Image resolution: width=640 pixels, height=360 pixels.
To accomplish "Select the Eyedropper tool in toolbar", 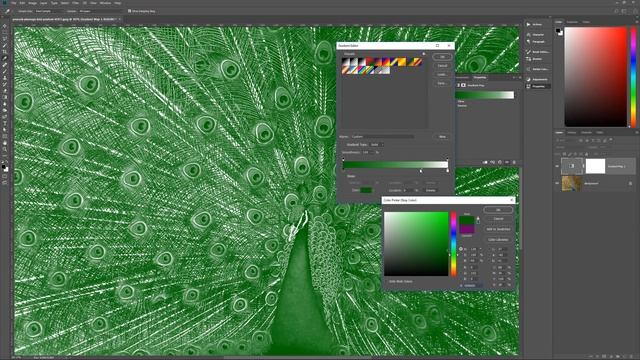I will (x=4, y=58).
